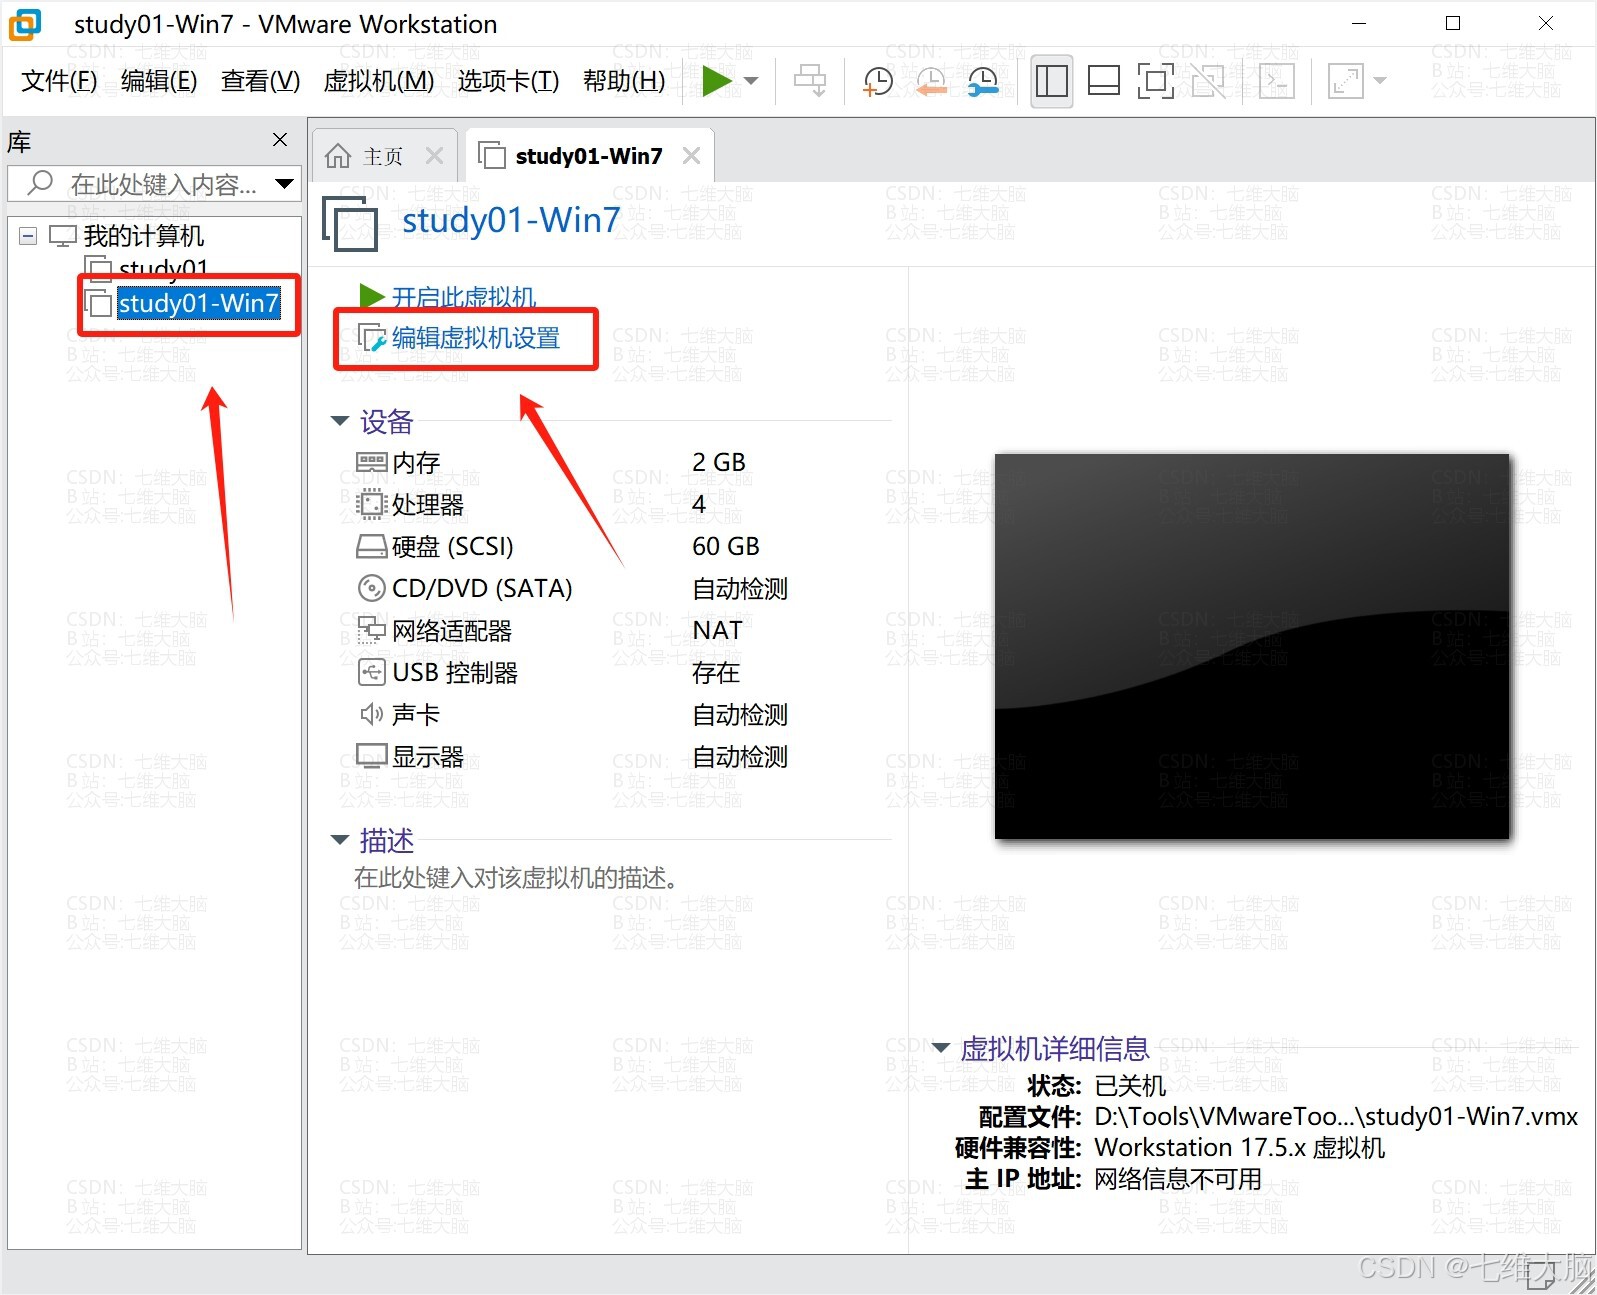Screen dimensions: 1597x1295
Task: Open the snapshot manager toolbar icon
Action: (984, 81)
